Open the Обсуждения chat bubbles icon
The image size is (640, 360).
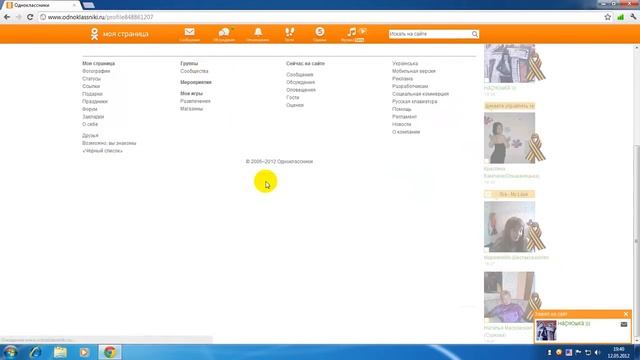pos(224,32)
